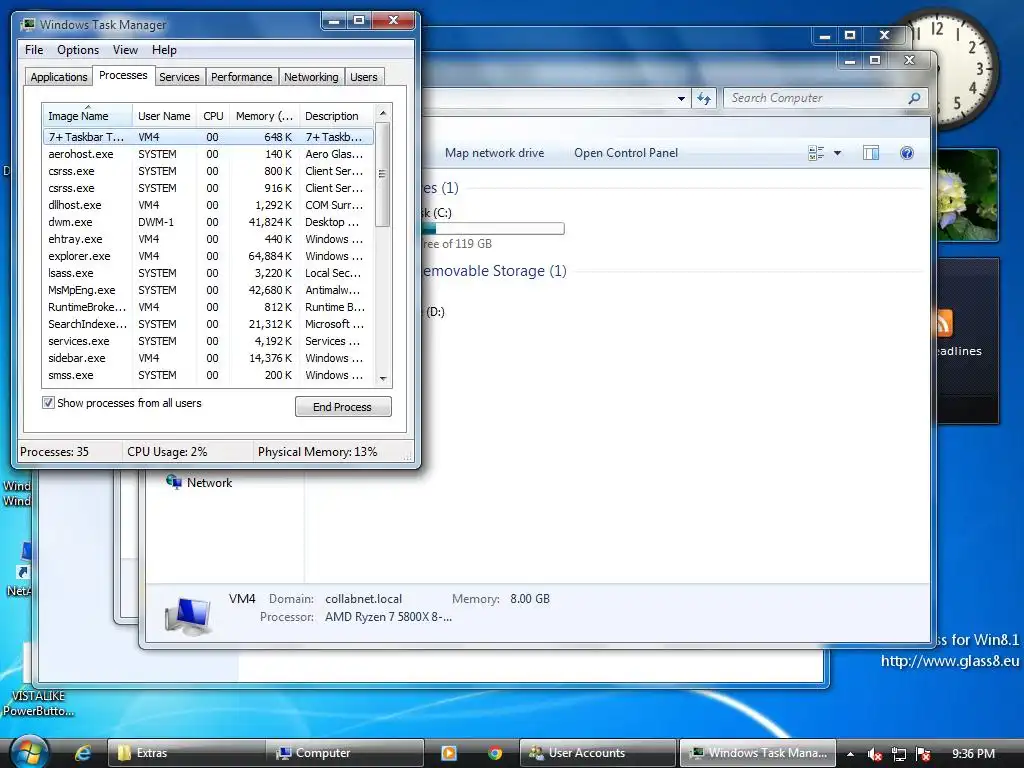Click the Help icon in Computer window
This screenshot has height=768, width=1024.
(906, 153)
